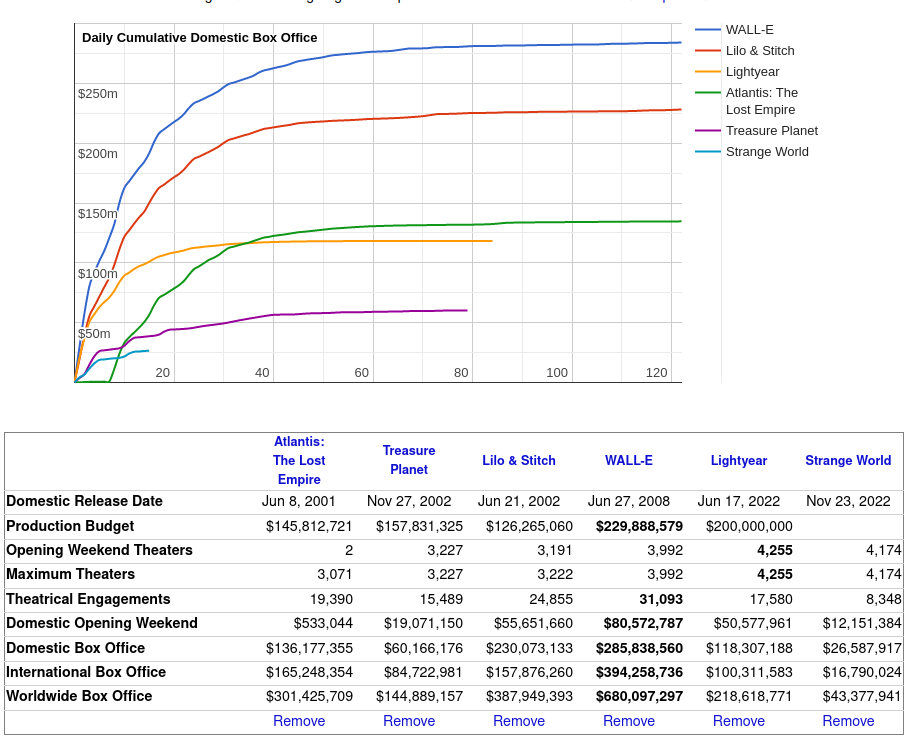Viewport: 912px width, 748px height.
Task: Click the WALL-E budget value $229,888,579
Action: coord(639,526)
